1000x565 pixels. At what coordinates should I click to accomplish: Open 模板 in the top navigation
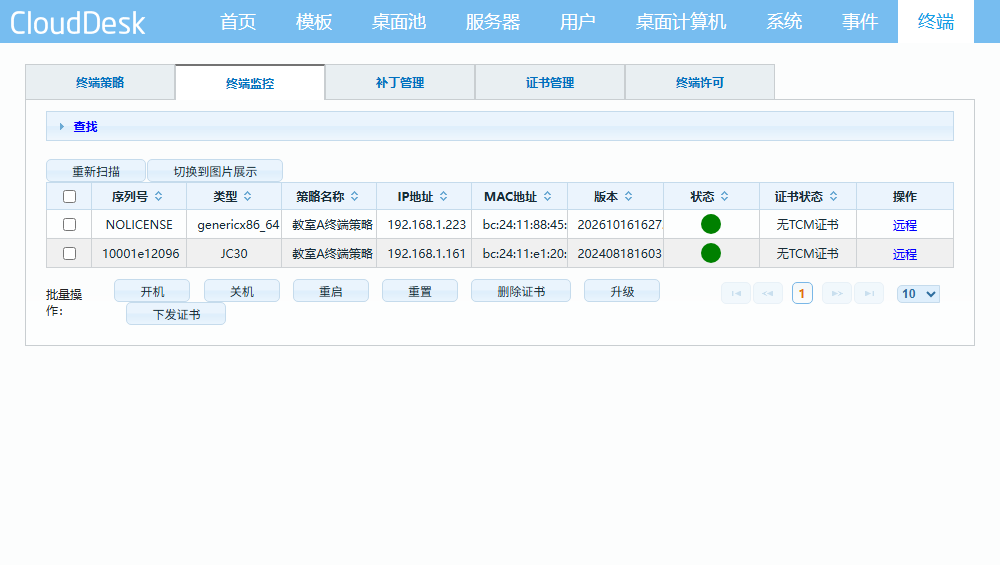[x=314, y=22]
